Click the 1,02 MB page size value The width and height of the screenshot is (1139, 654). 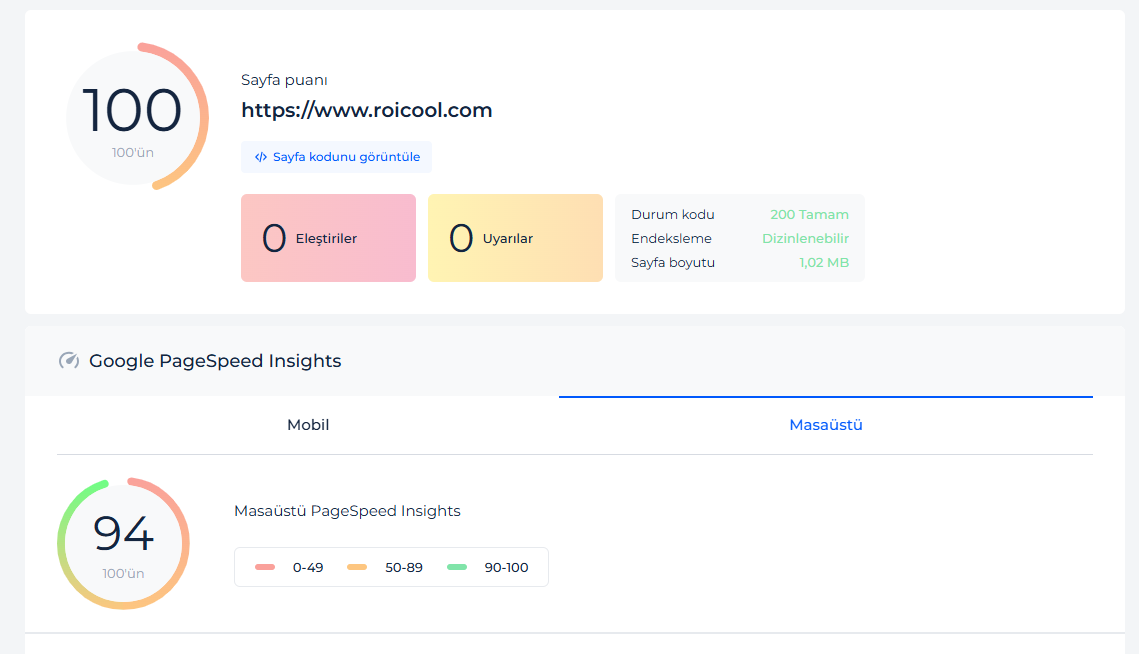(824, 262)
